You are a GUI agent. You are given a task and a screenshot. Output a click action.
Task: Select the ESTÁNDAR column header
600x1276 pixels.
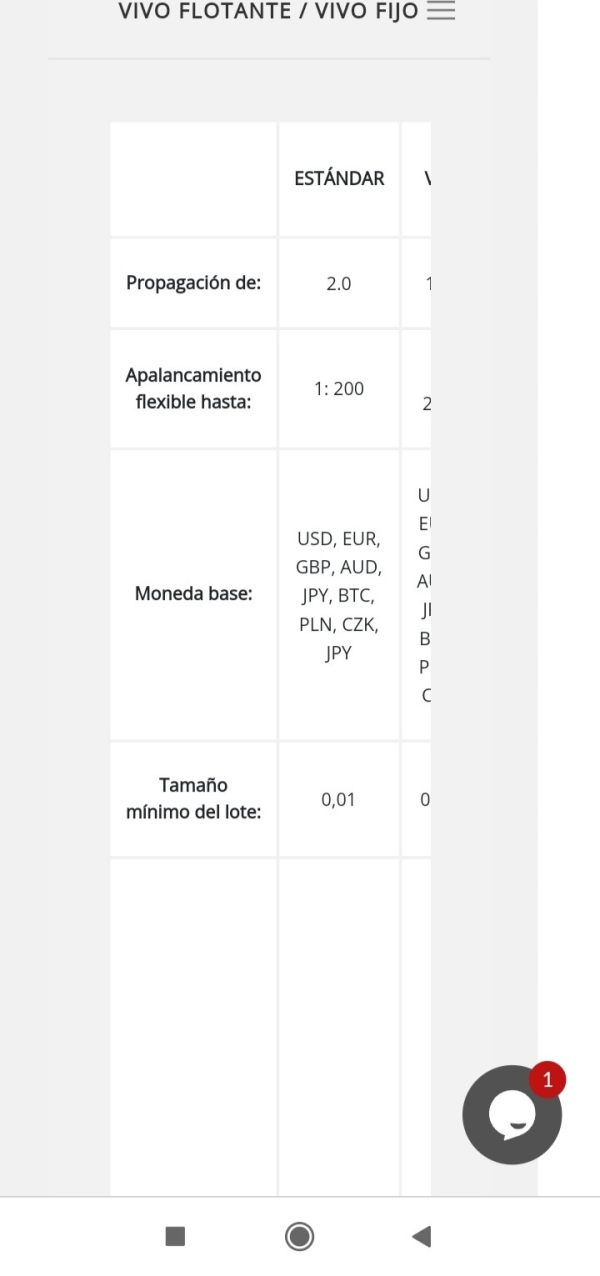click(339, 179)
